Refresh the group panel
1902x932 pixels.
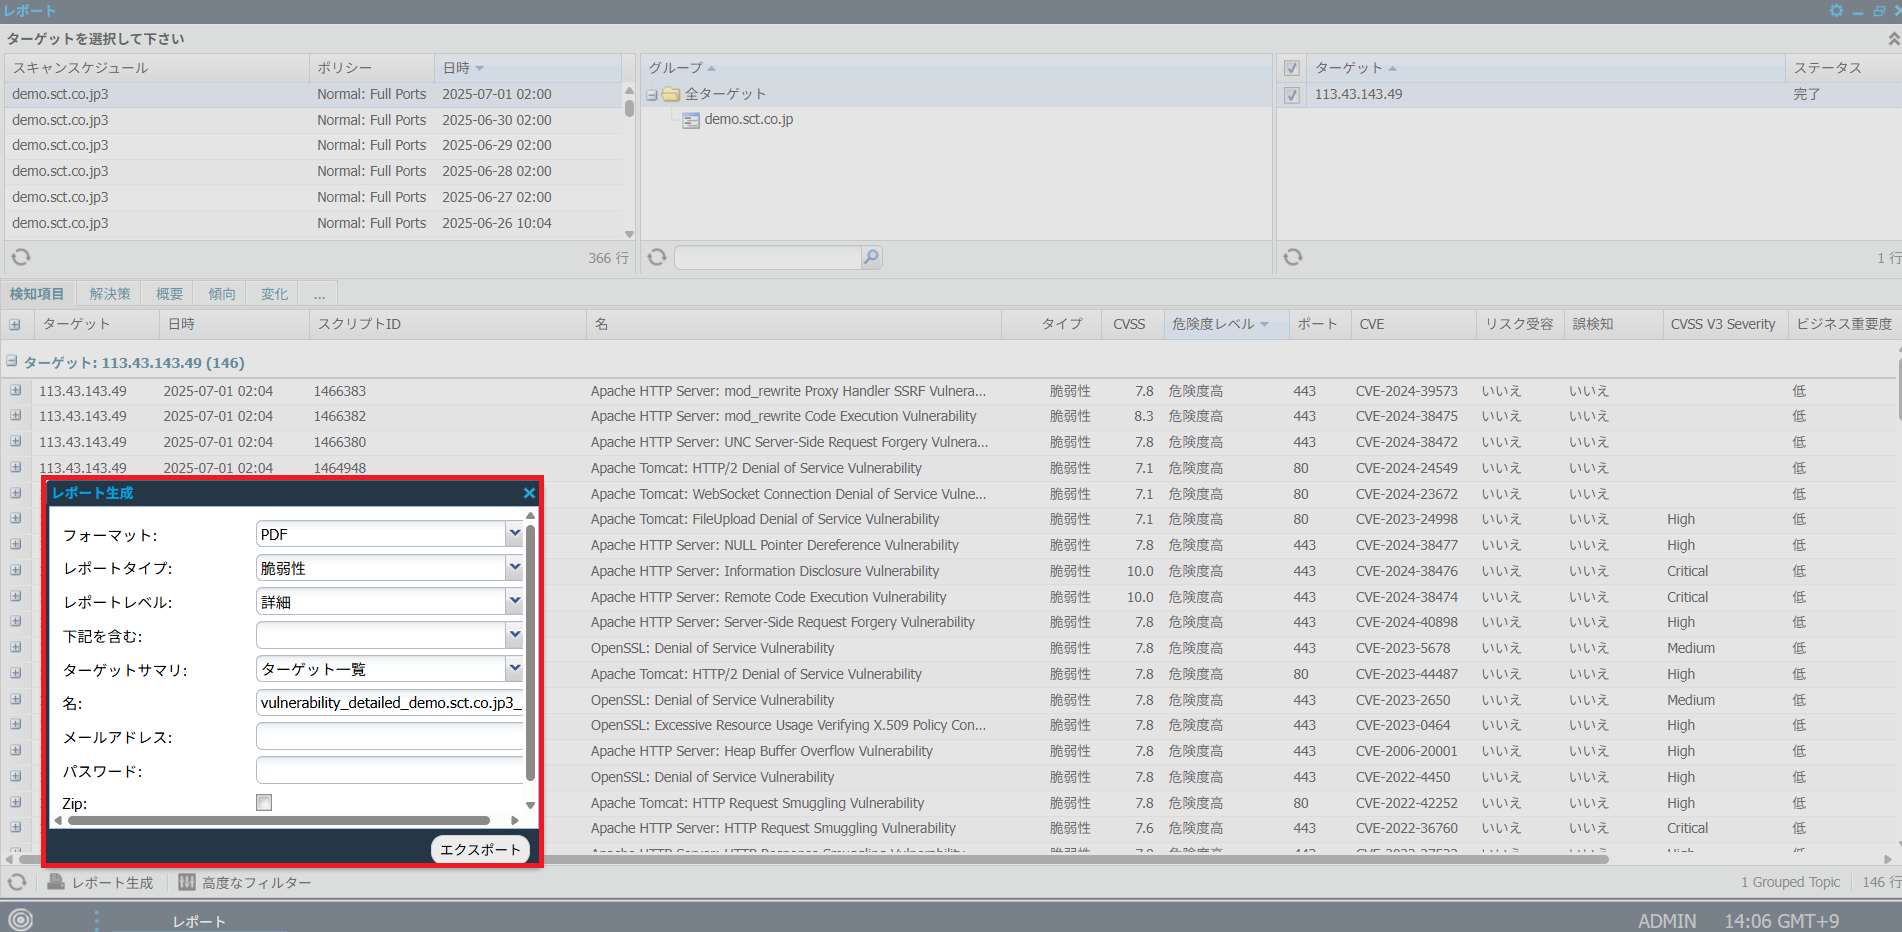657,258
